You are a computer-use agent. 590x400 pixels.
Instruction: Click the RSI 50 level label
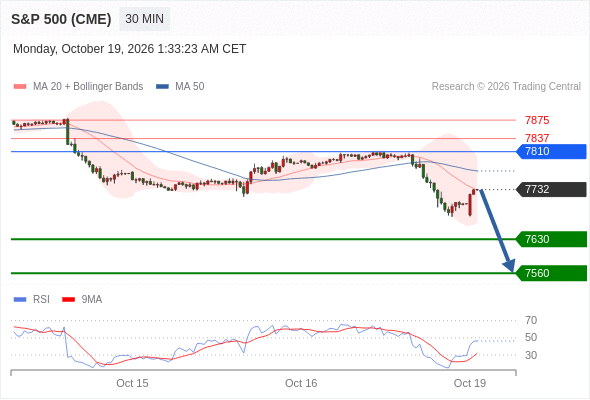coord(531,338)
